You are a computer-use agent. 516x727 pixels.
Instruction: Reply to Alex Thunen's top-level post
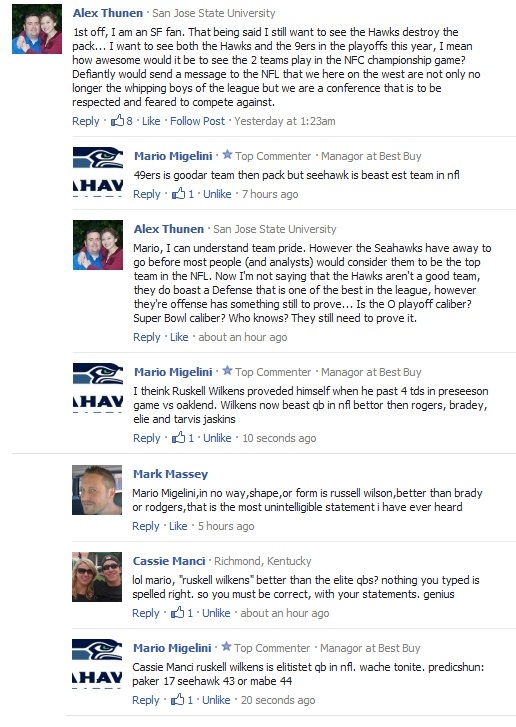click(86, 121)
